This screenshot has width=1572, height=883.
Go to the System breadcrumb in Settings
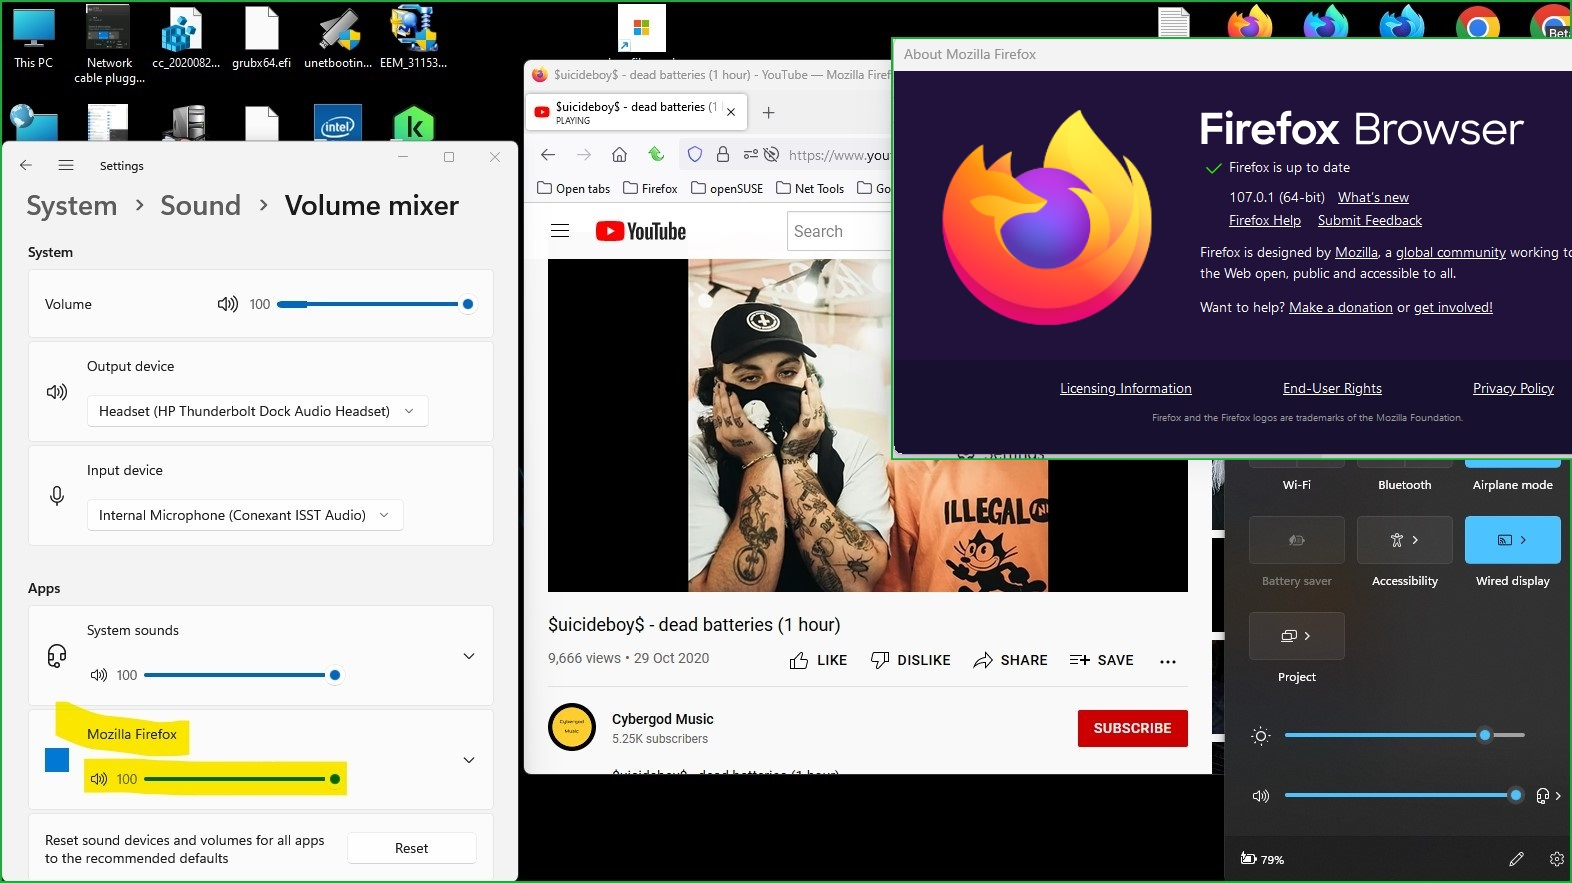(72, 206)
